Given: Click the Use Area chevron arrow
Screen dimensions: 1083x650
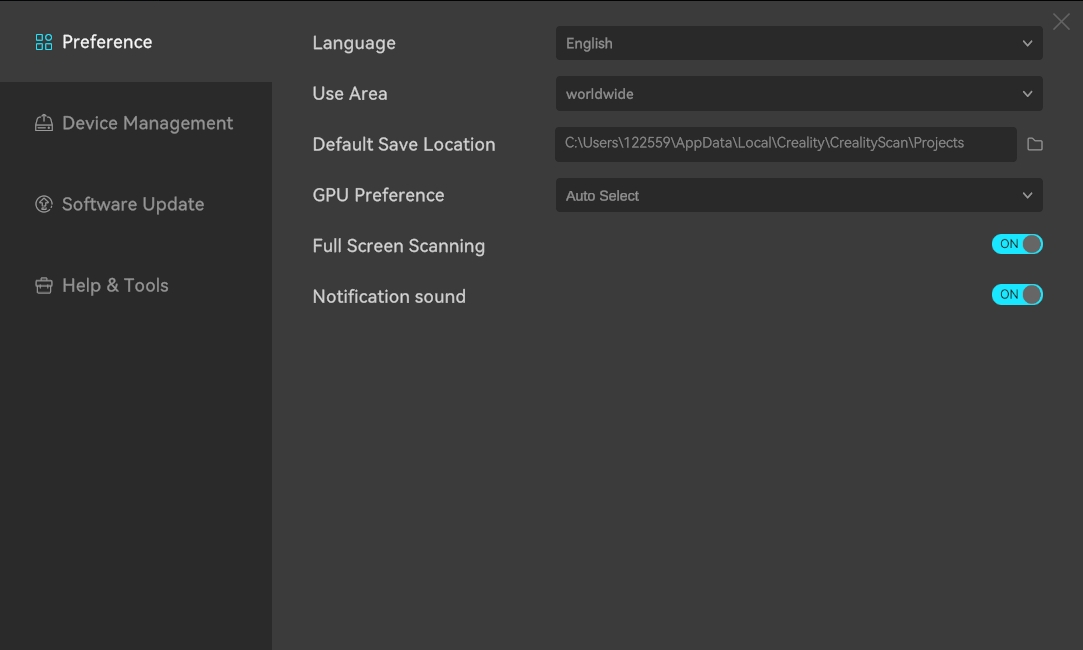Looking at the screenshot, I should click(x=1027, y=93).
